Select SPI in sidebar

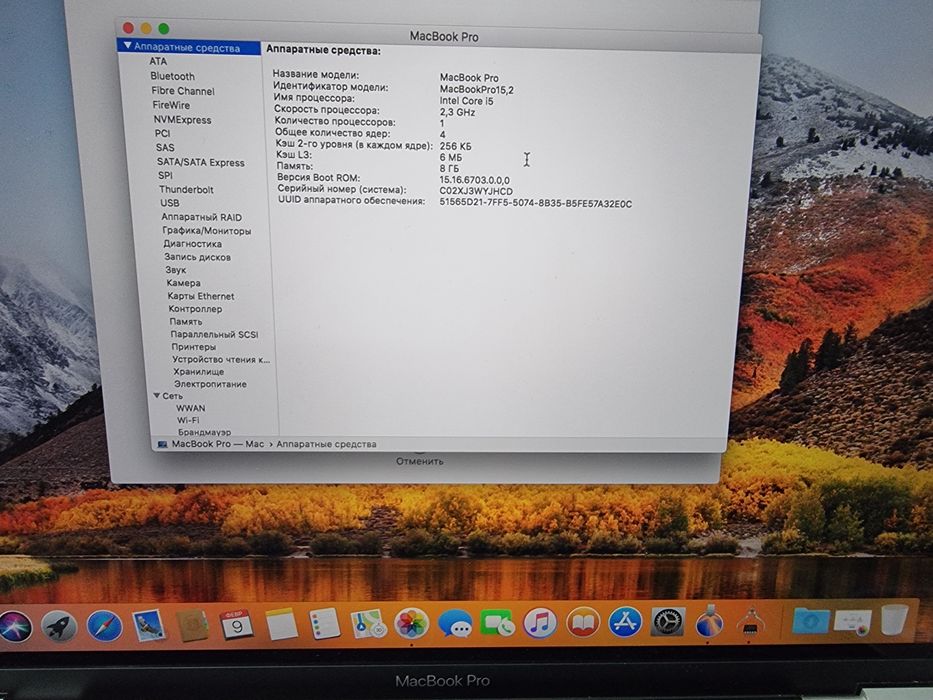click(x=165, y=176)
